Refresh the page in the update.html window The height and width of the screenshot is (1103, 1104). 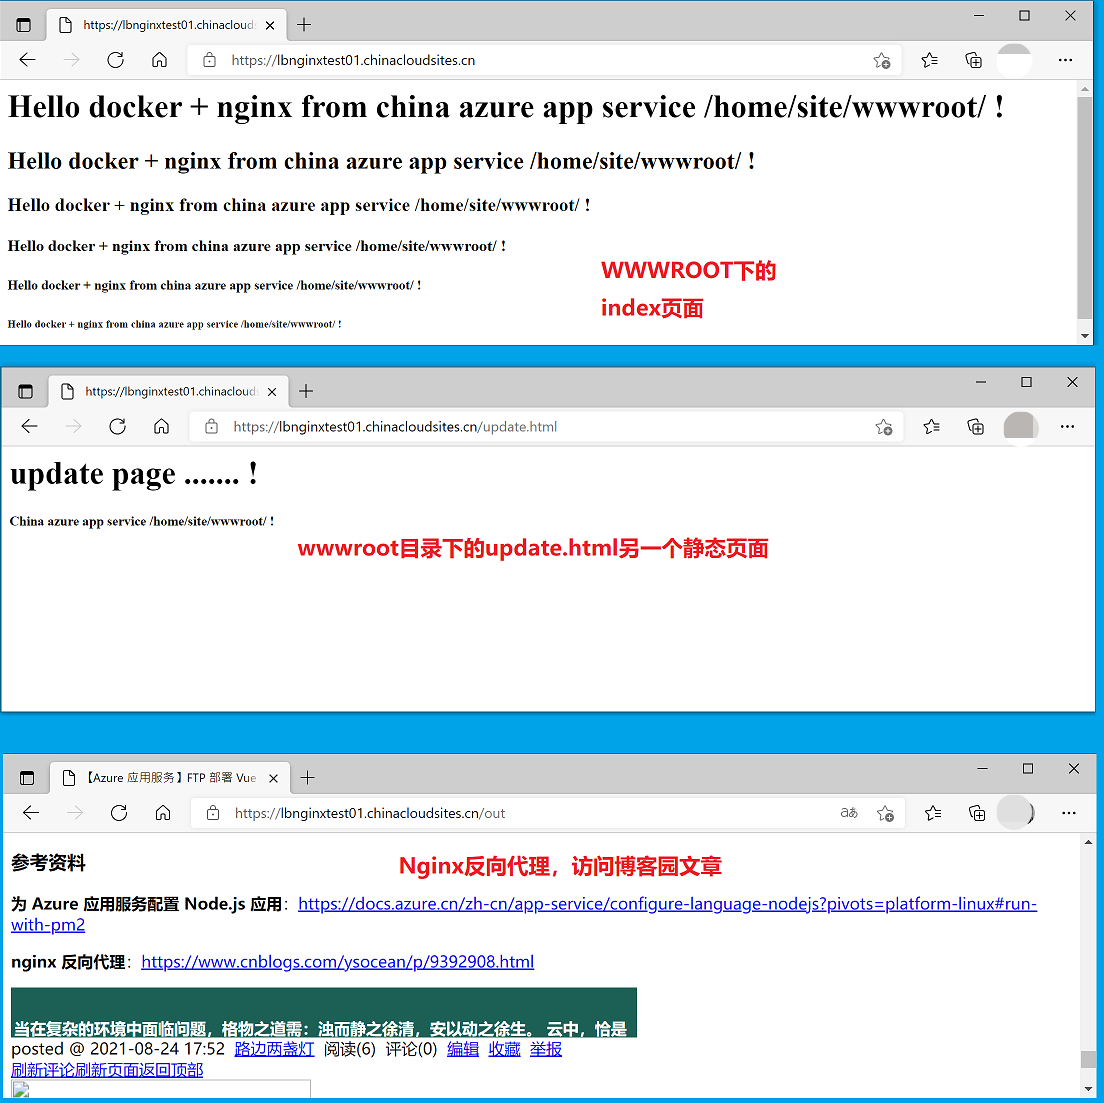117,427
